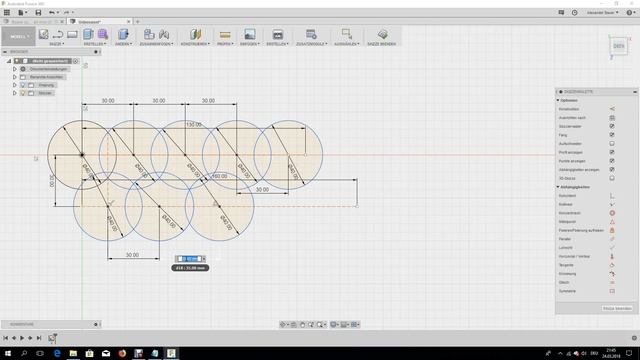Toggle the Fang checkbox

pos(612,135)
